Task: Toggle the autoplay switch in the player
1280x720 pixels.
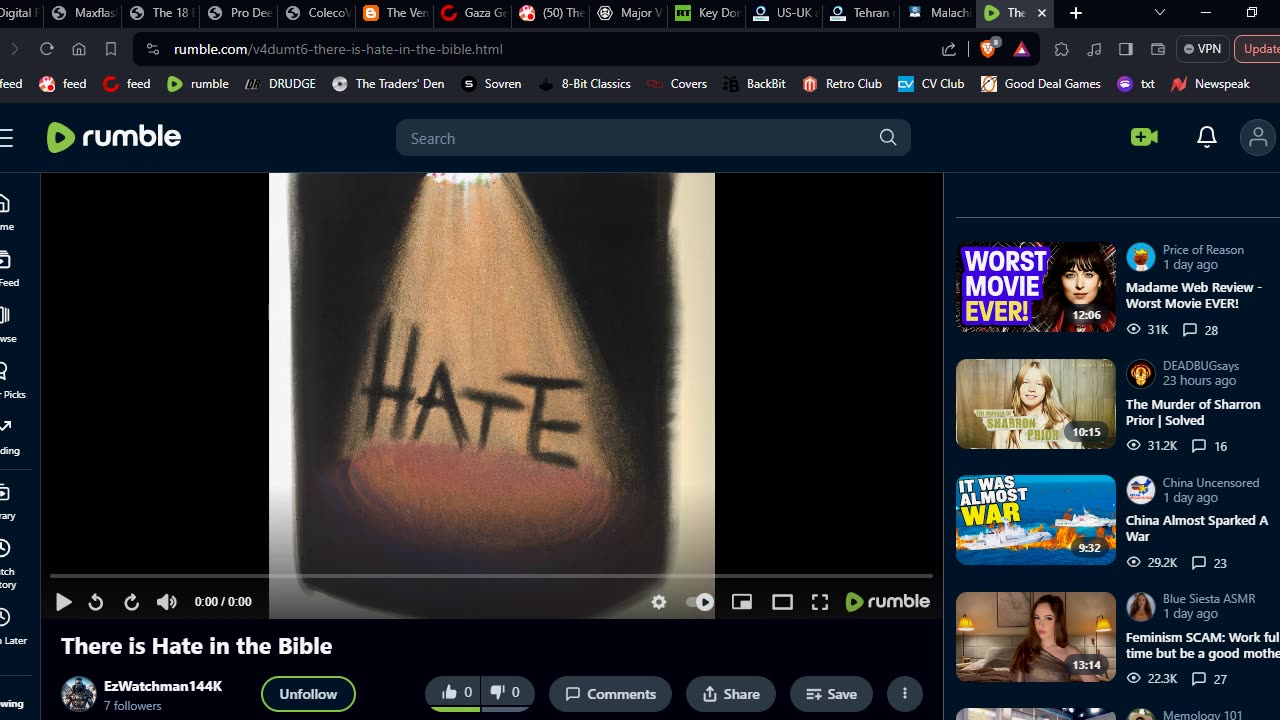Action: coord(700,602)
